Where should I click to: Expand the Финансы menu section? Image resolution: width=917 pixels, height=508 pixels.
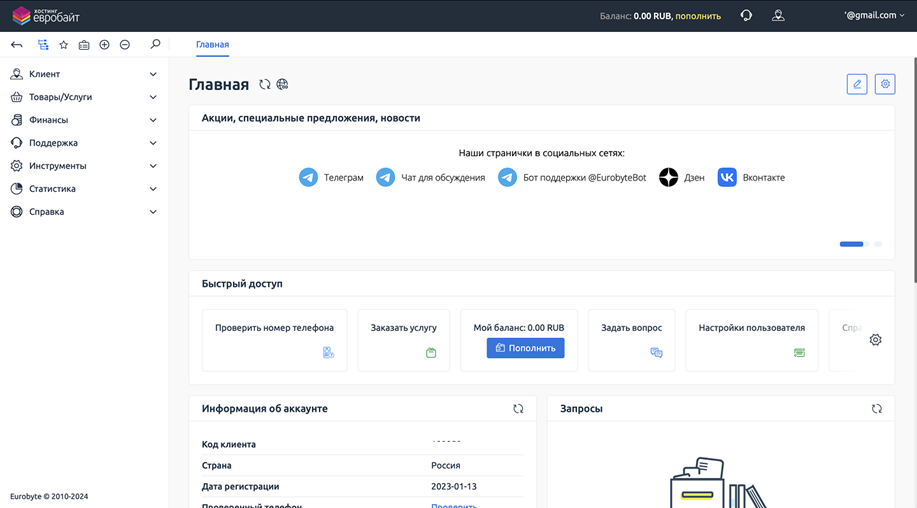(84, 120)
